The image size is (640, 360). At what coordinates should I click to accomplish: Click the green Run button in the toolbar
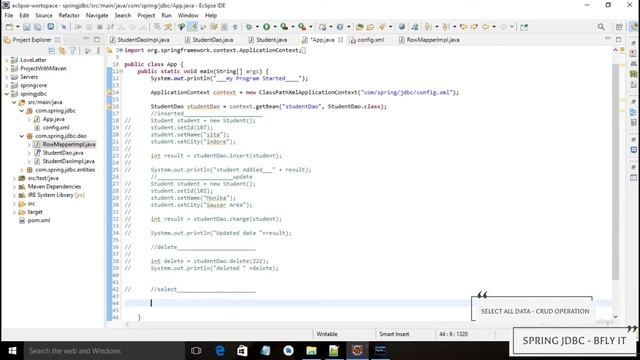point(267,27)
